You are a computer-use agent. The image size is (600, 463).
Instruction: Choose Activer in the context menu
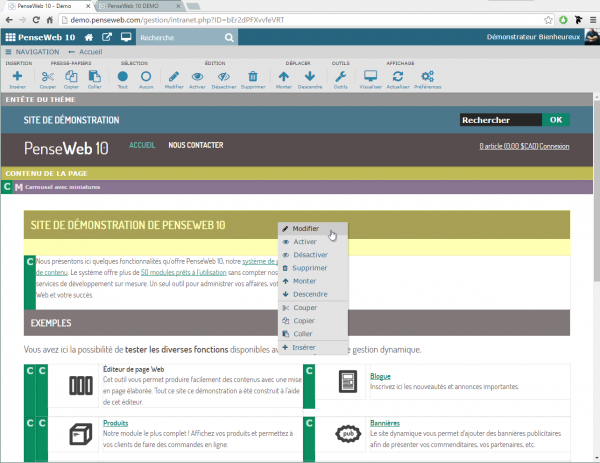313,241
